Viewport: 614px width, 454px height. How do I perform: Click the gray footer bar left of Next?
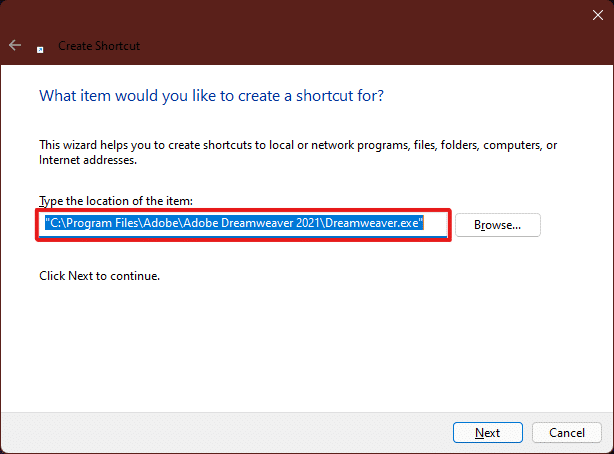223,432
